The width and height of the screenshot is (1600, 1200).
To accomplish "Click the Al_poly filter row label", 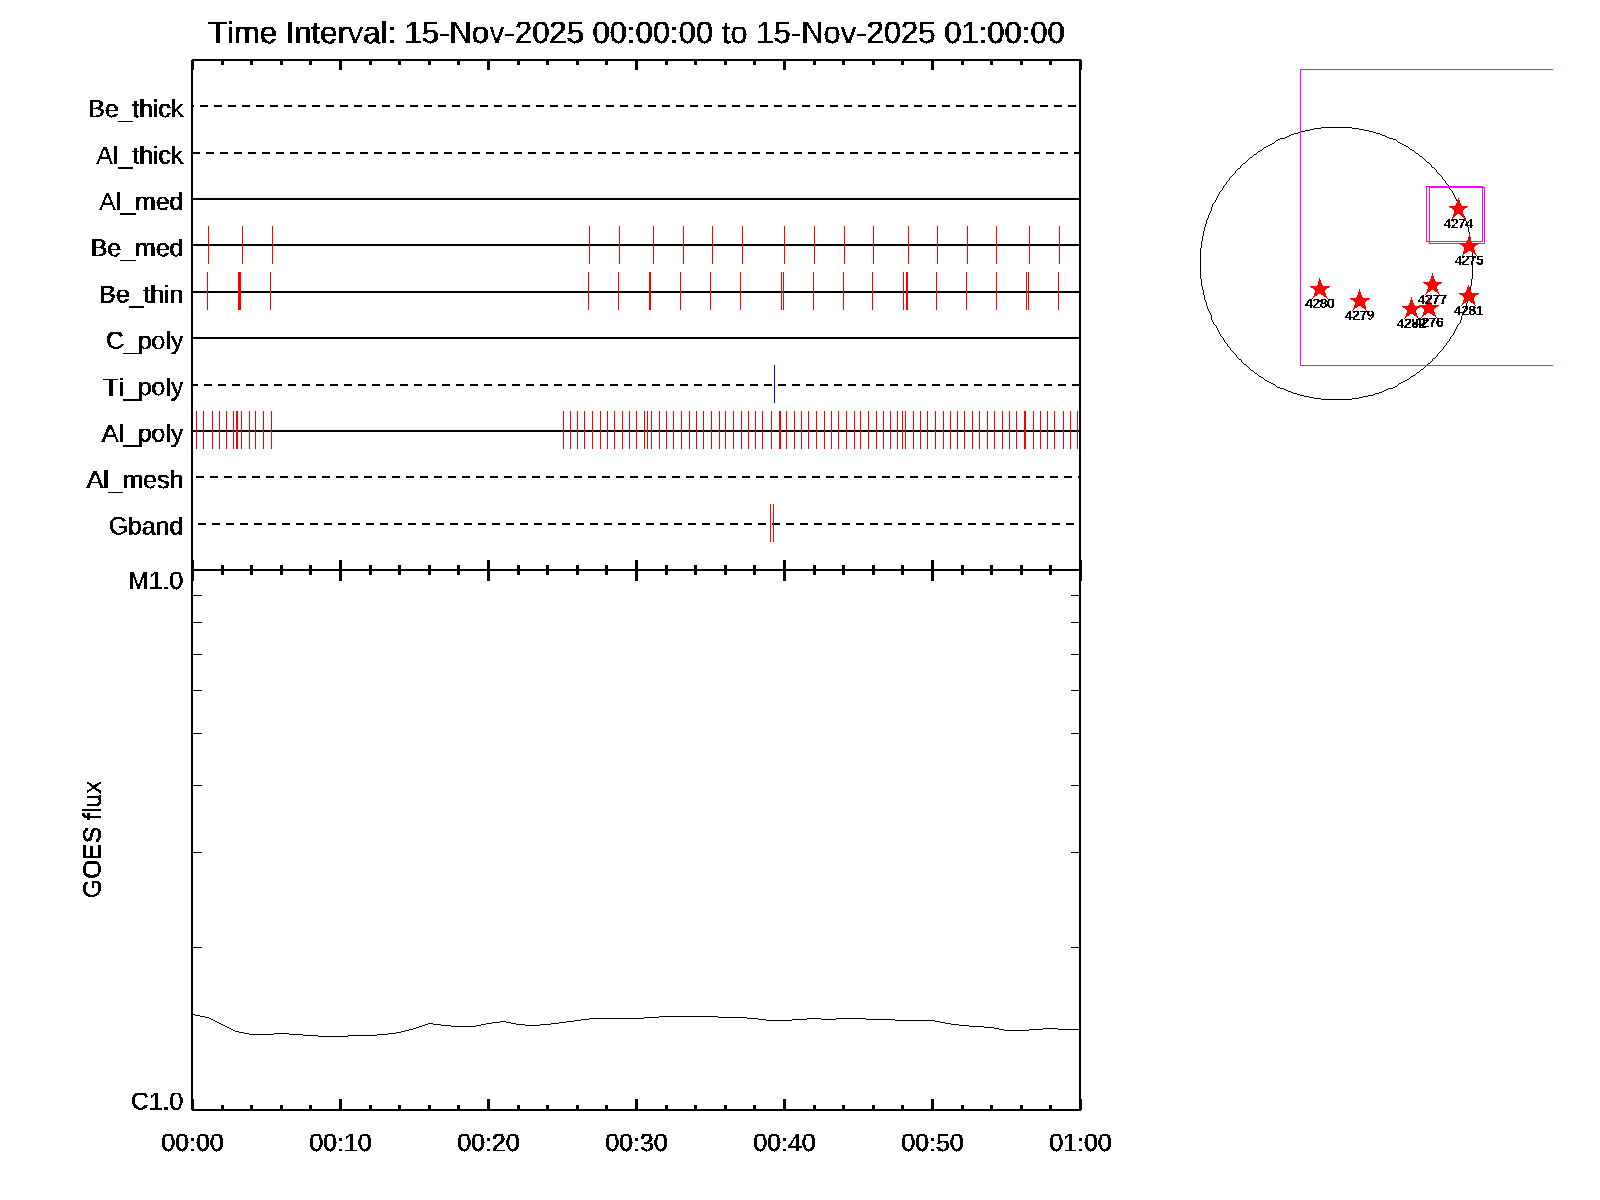I will 142,433.
